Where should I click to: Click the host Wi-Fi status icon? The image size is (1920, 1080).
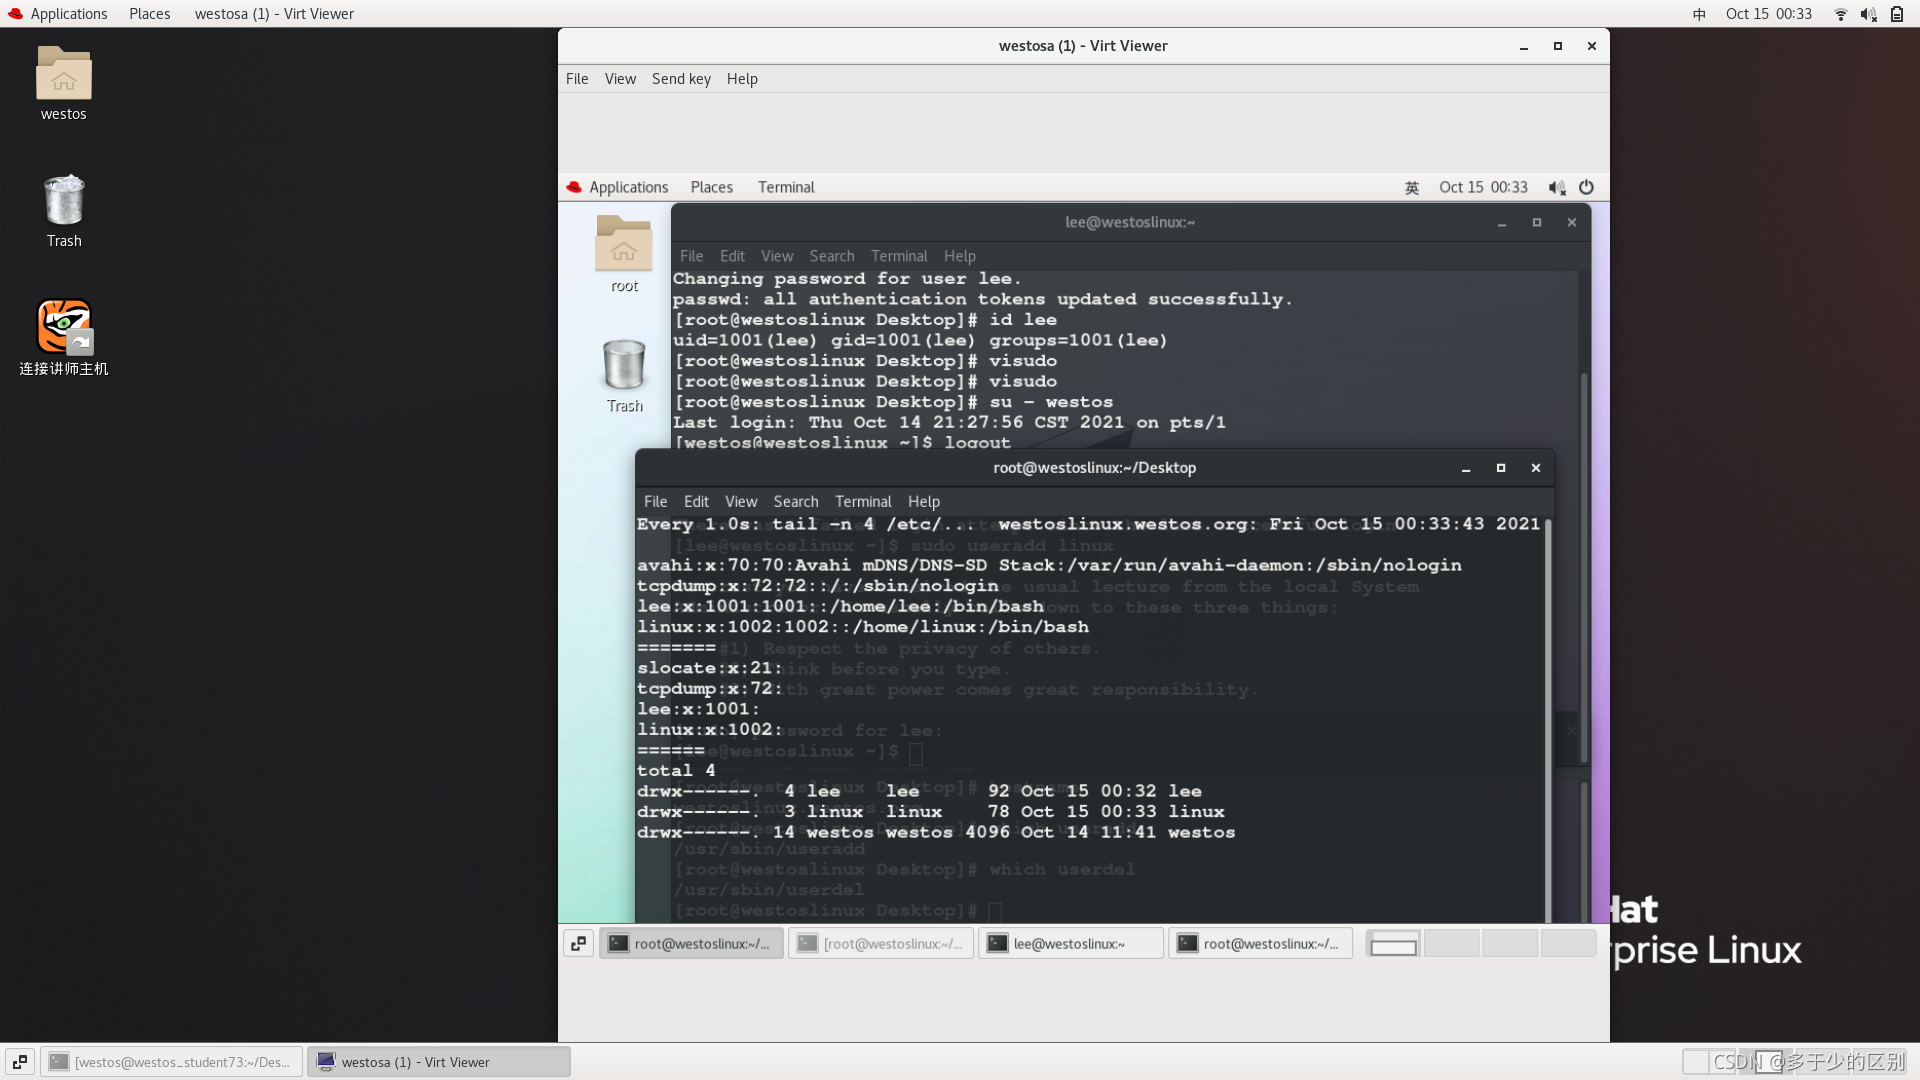click(1840, 14)
